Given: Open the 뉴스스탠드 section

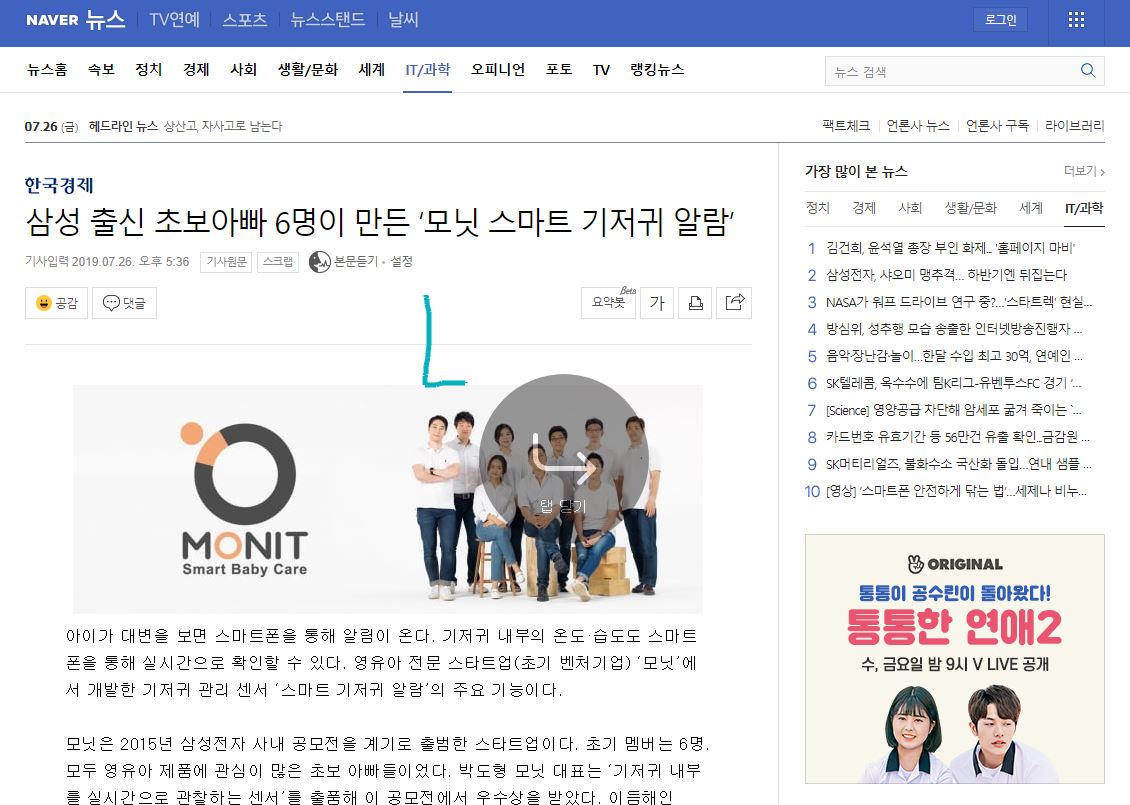Looking at the screenshot, I should (x=328, y=19).
